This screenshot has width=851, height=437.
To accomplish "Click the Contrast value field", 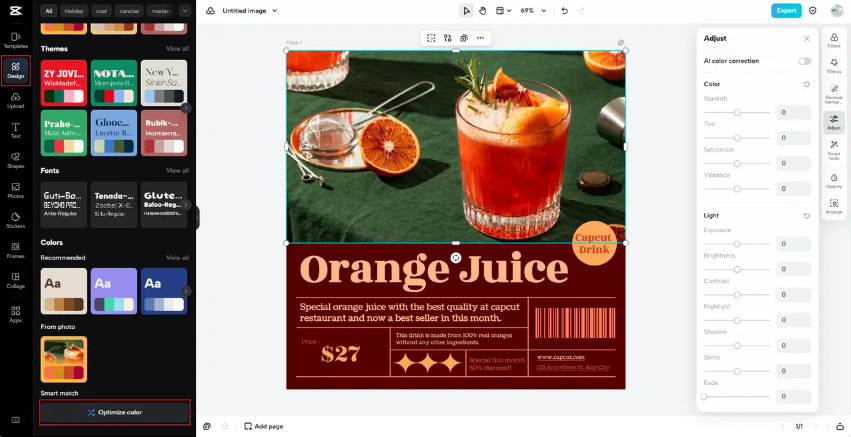I will point(793,295).
